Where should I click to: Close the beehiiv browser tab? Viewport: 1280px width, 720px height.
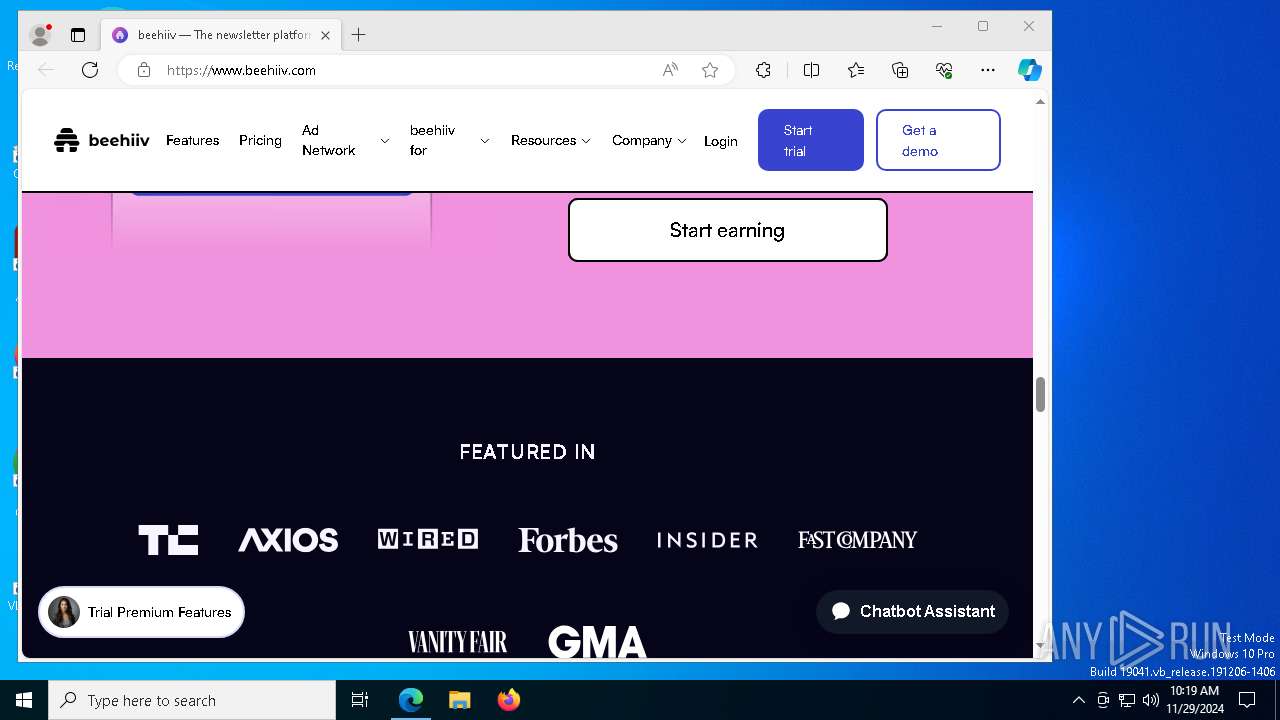click(325, 35)
